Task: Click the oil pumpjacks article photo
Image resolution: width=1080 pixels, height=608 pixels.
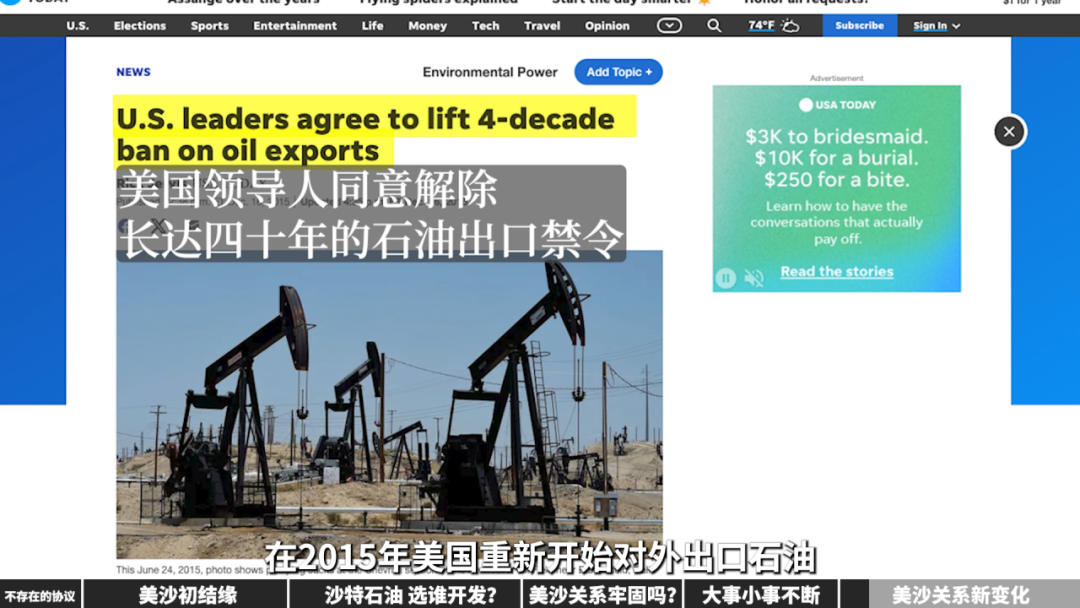Action: 389,405
